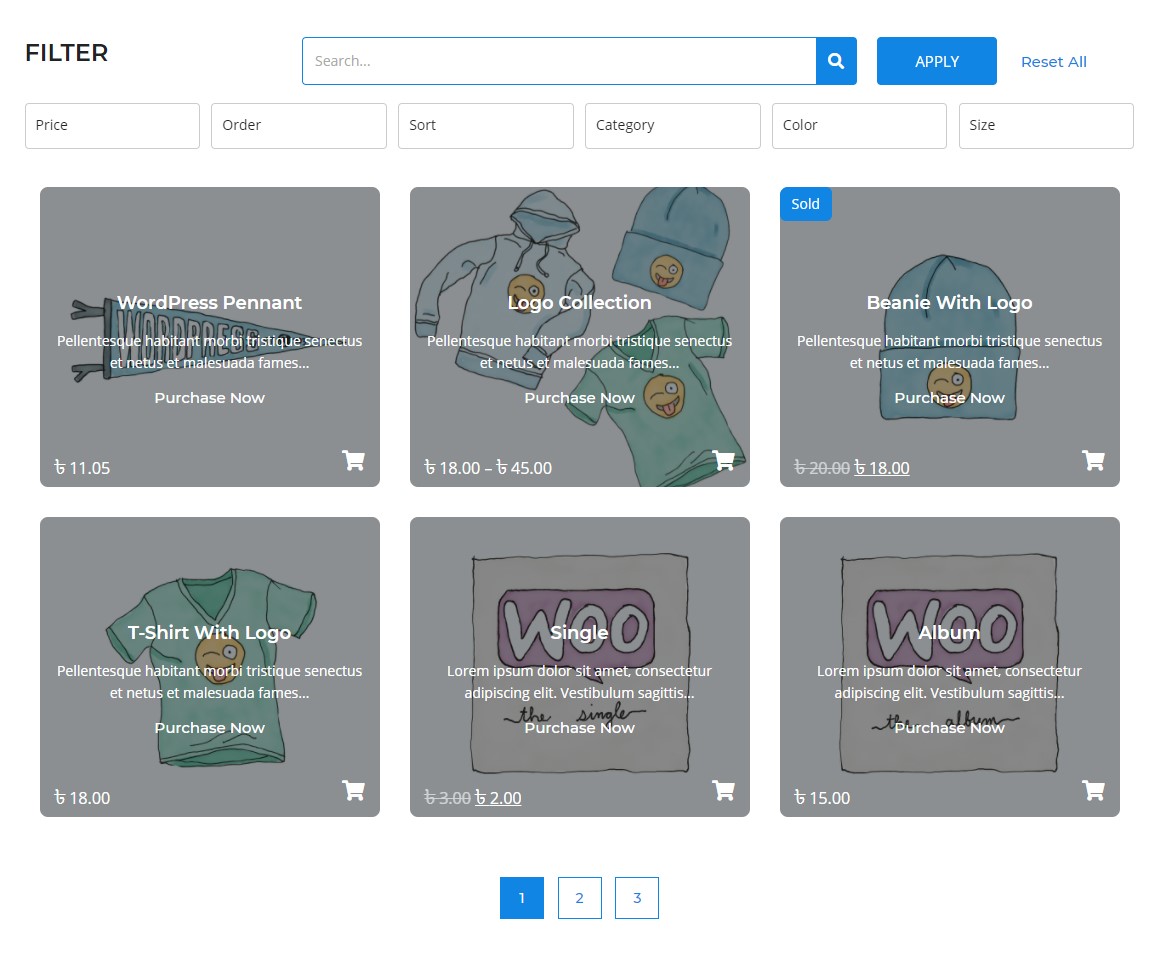Click the ৳ 15.00 Album price
Screen dimensions: 1160x960
(x=822, y=798)
